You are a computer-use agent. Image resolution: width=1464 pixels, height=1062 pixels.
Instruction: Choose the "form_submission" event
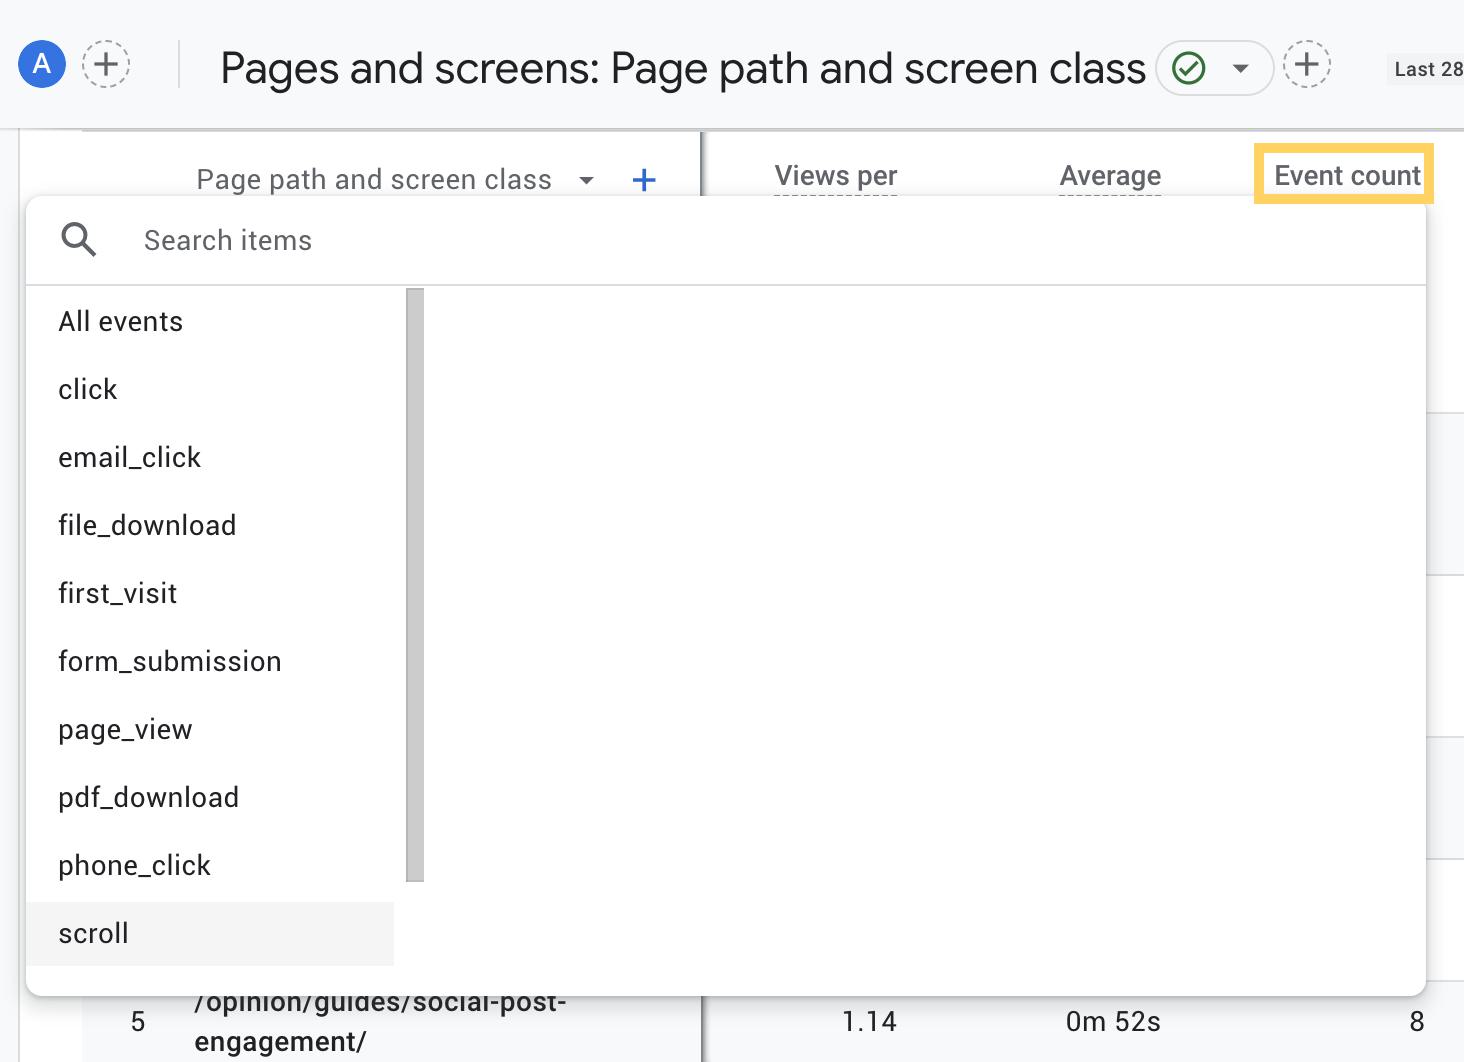tap(169, 661)
